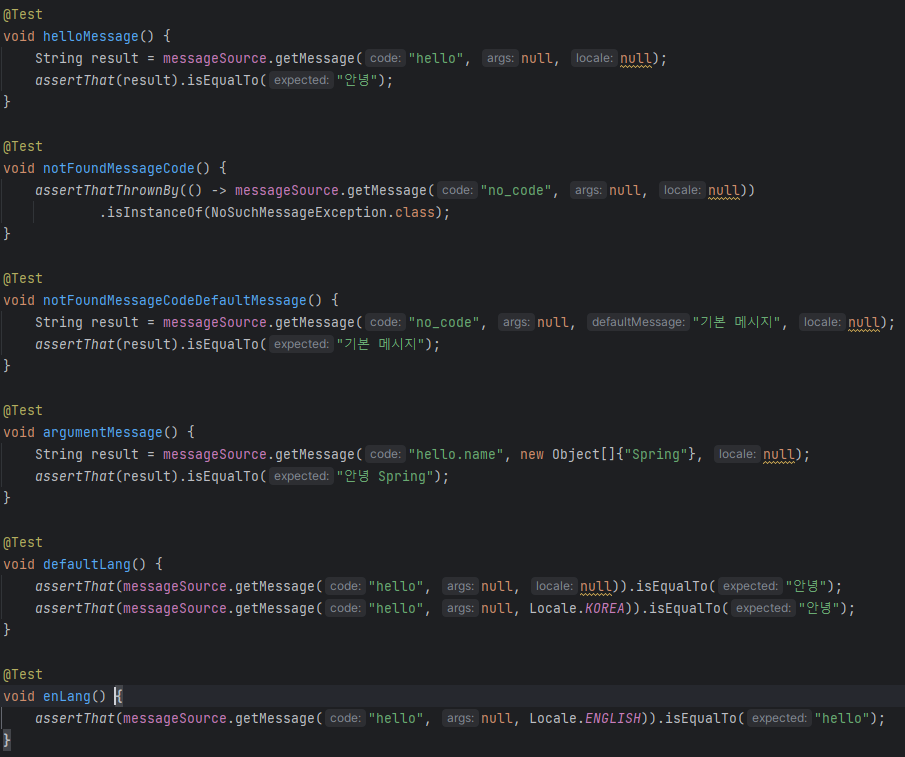The image size is (905, 757).
Task: Click "hello" after expected hint in enLang
Action: (842, 719)
